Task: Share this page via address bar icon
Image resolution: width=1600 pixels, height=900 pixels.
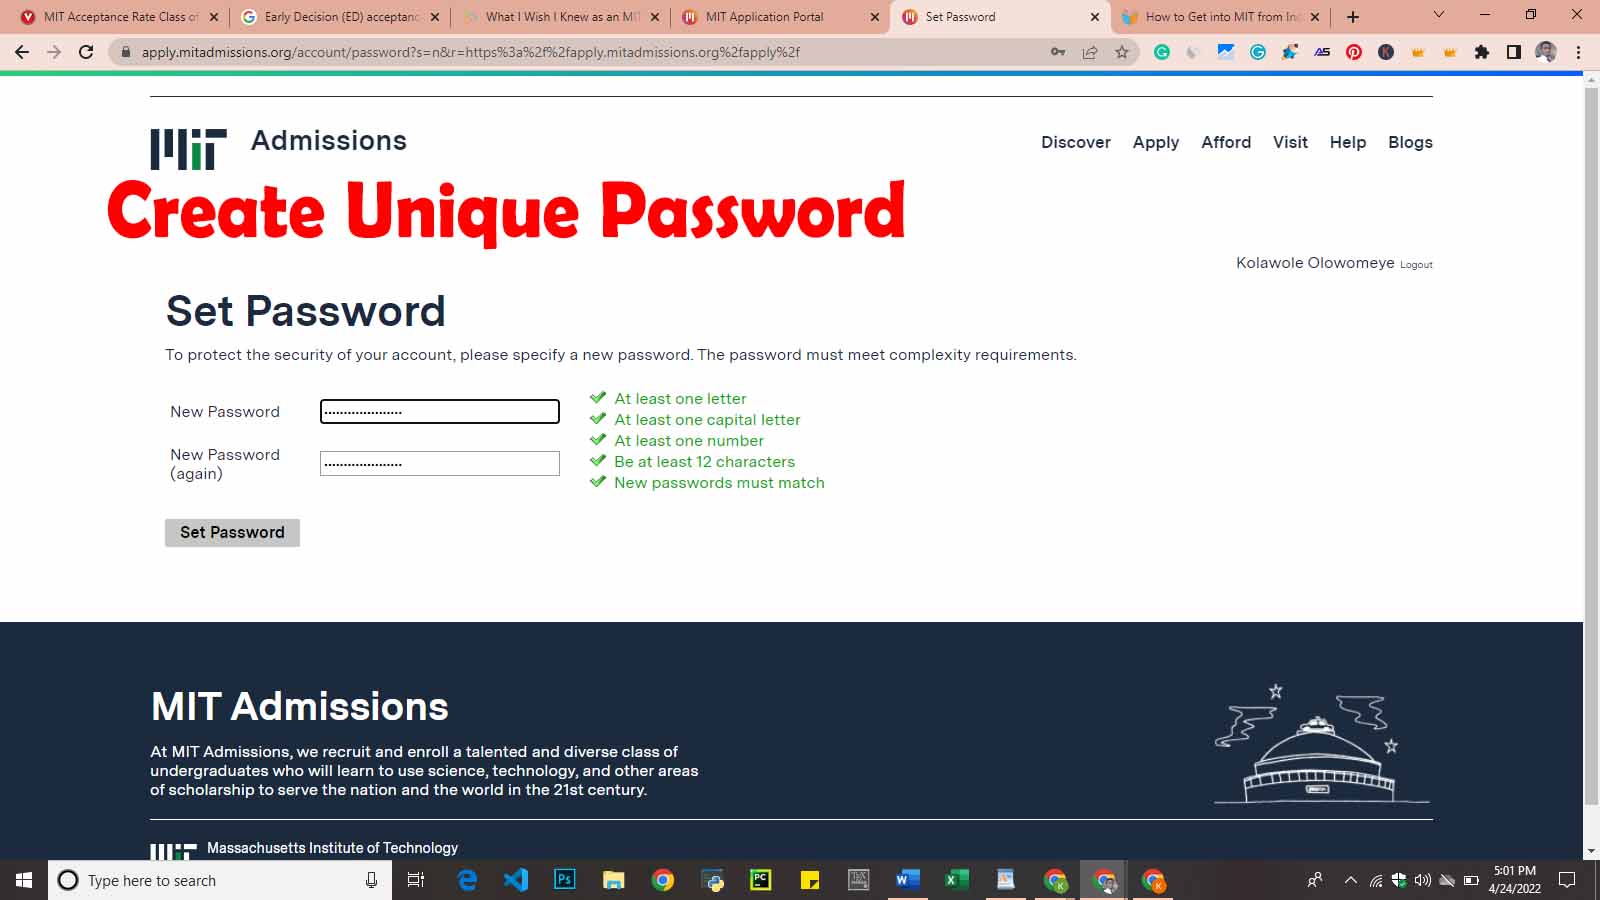Action: tap(1090, 52)
